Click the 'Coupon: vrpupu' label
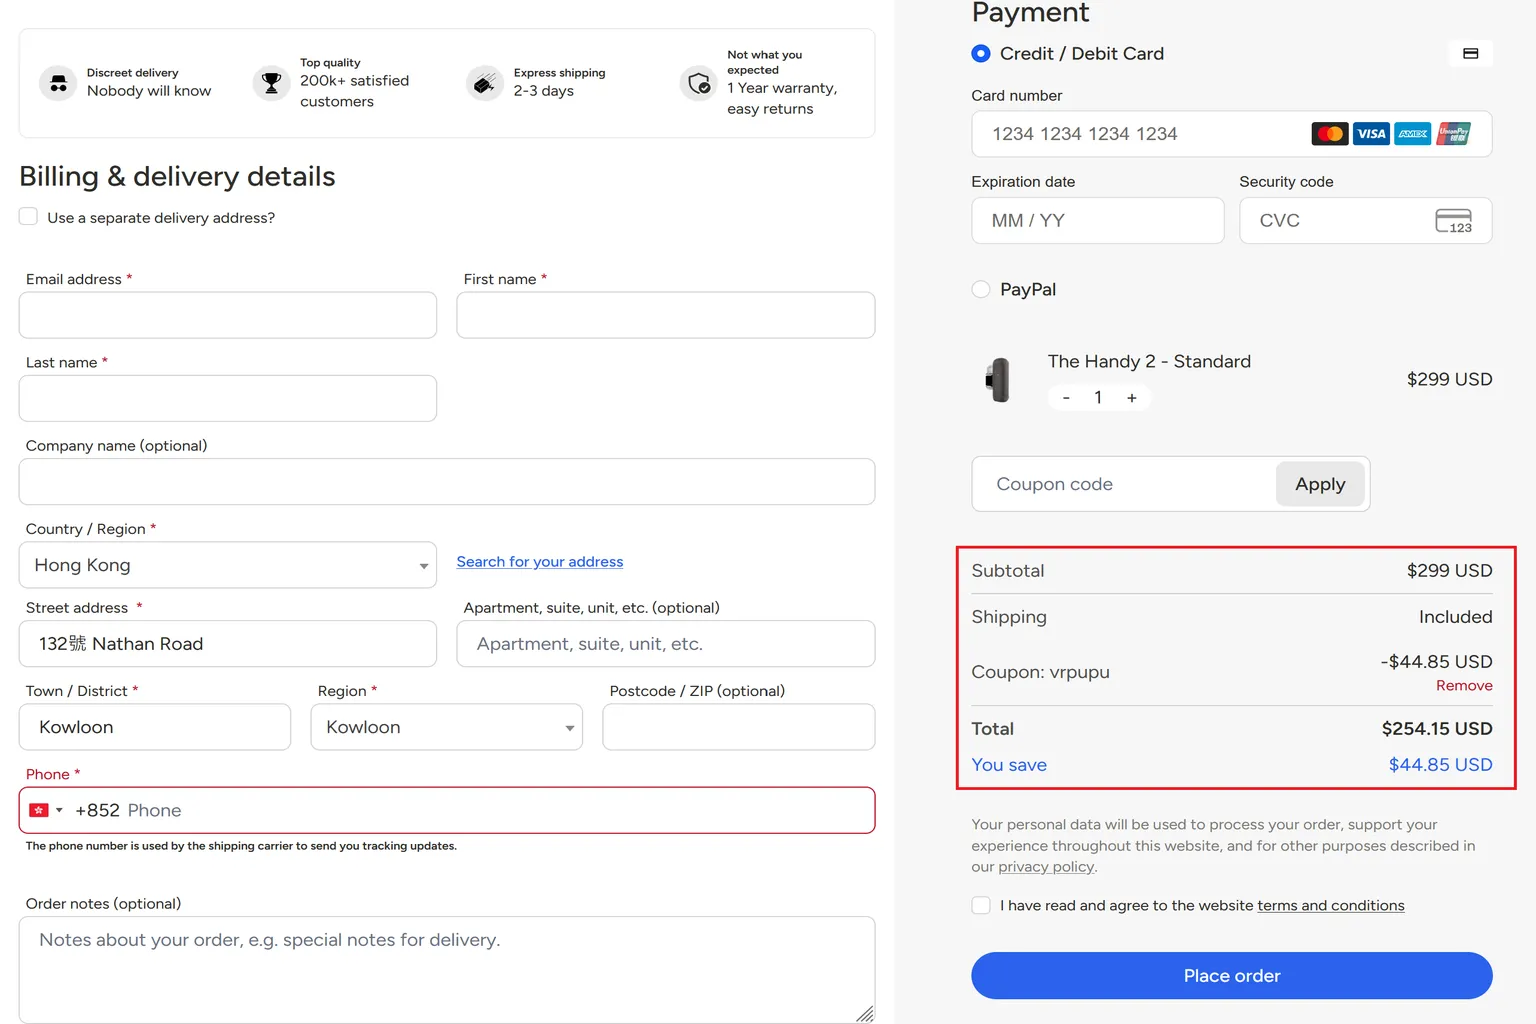 tap(1040, 672)
